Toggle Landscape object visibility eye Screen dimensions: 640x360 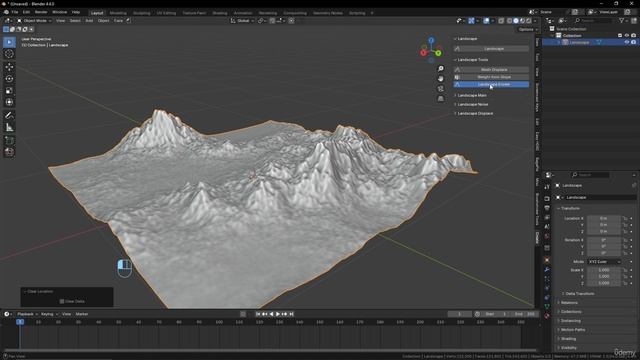coord(627,42)
